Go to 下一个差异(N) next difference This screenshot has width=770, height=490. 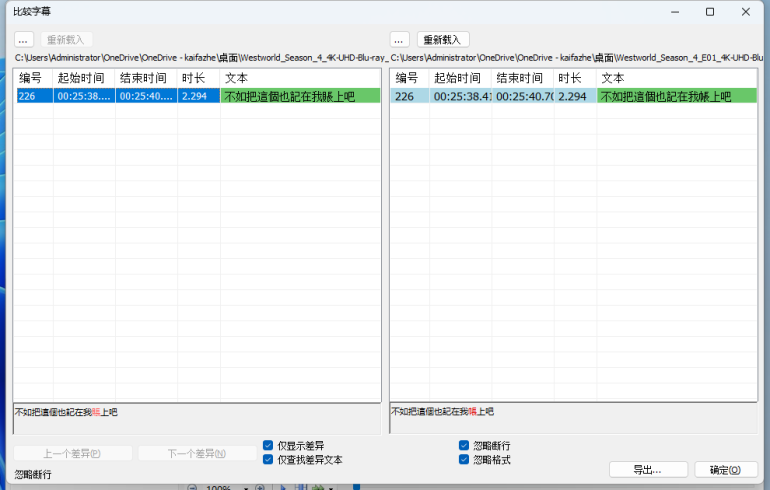[x=197, y=453]
